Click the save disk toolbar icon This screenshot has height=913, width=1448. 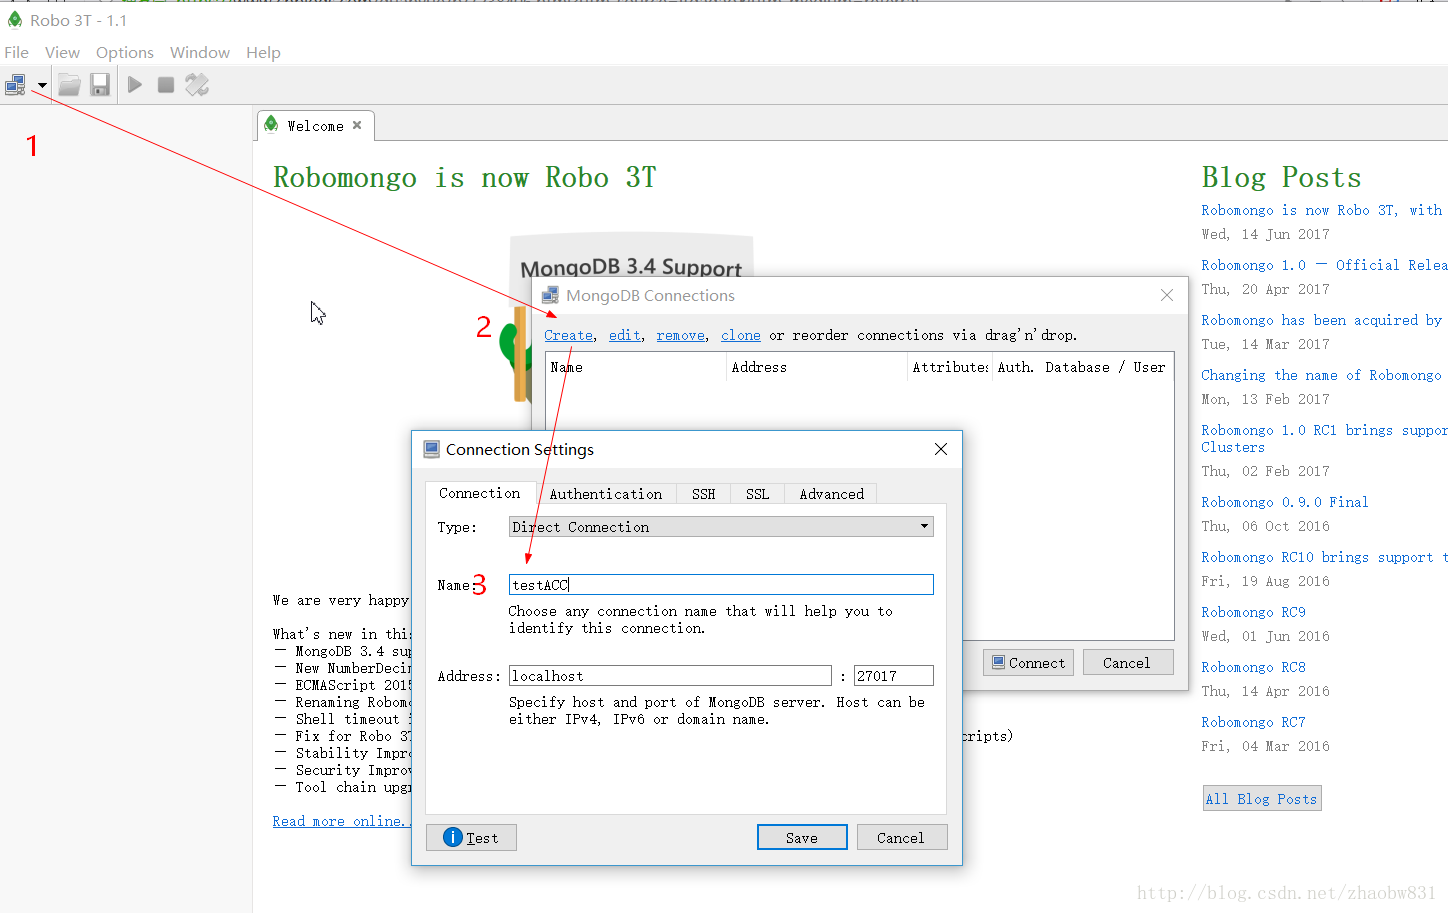[100, 85]
